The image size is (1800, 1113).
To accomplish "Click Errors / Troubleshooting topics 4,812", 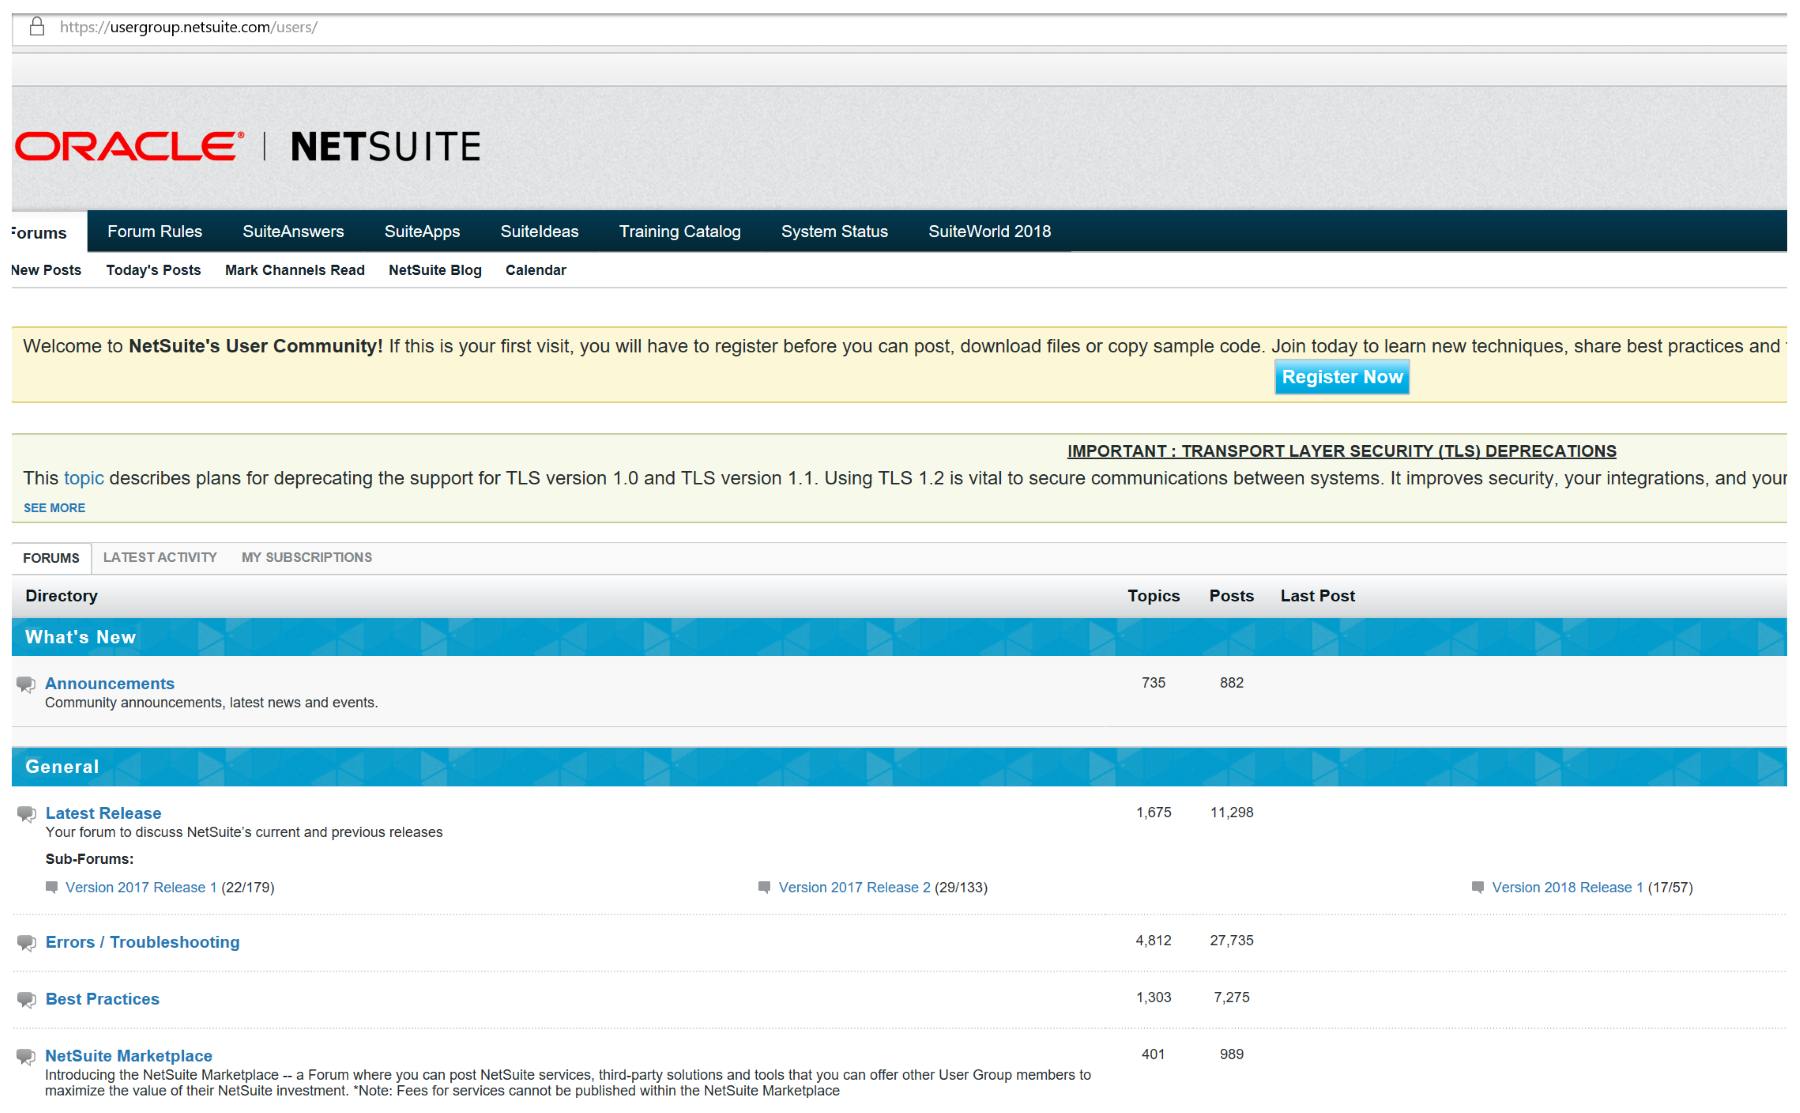I will click(x=1154, y=941).
